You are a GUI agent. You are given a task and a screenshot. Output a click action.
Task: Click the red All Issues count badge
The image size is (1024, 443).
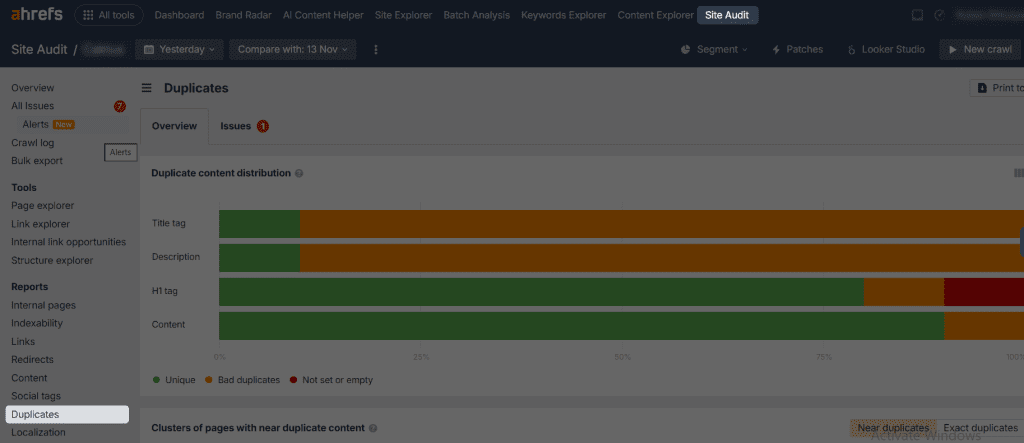pyautogui.click(x=120, y=106)
